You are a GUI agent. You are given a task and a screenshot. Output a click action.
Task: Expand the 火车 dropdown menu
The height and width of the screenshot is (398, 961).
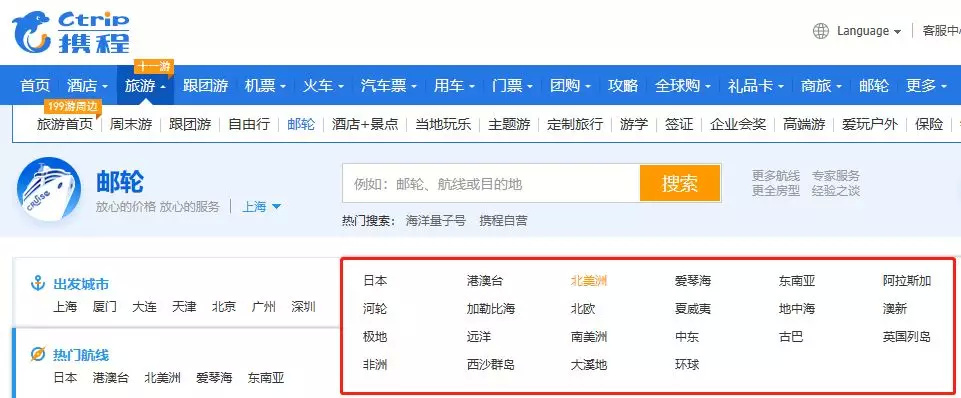(323, 85)
